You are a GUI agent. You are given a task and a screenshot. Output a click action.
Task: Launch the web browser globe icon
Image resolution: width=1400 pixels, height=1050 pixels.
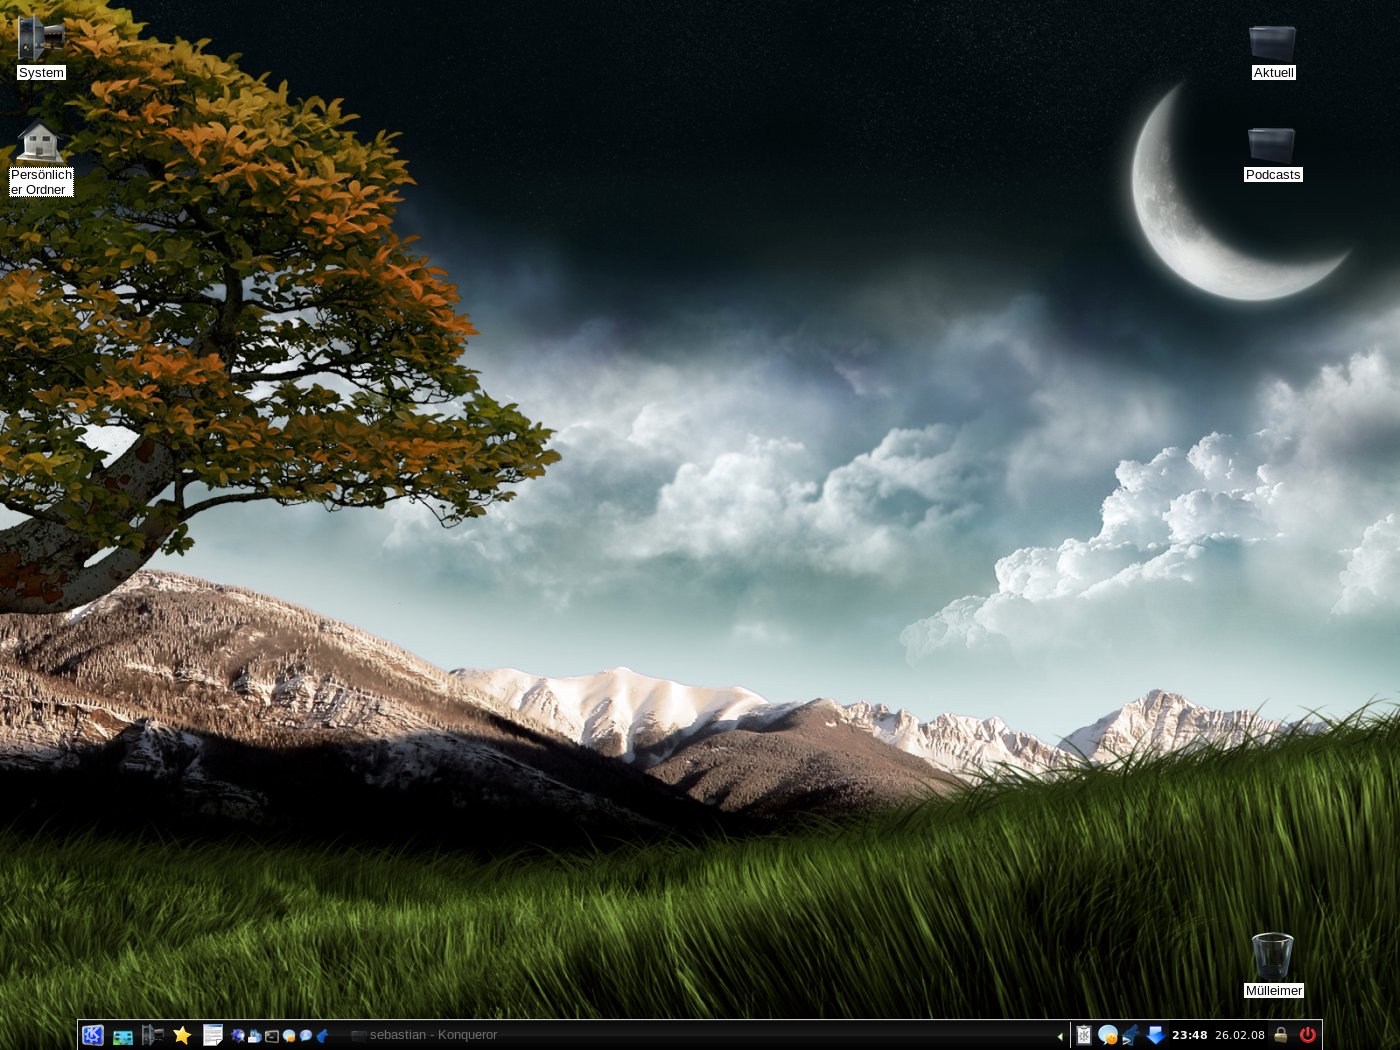tap(238, 1036)
